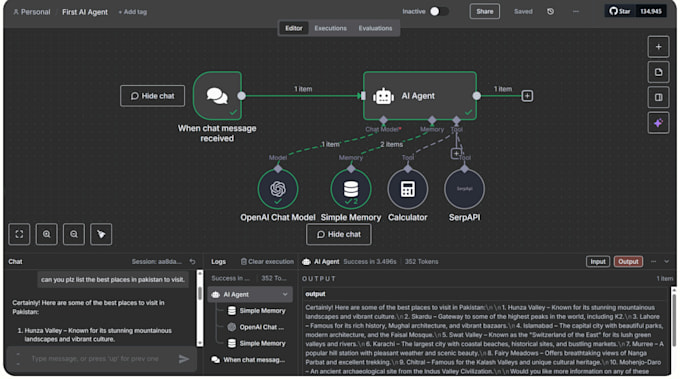Switch to the Evaluations tab
The width and height of the screenshot is (680, 379).
click(375, 28)
